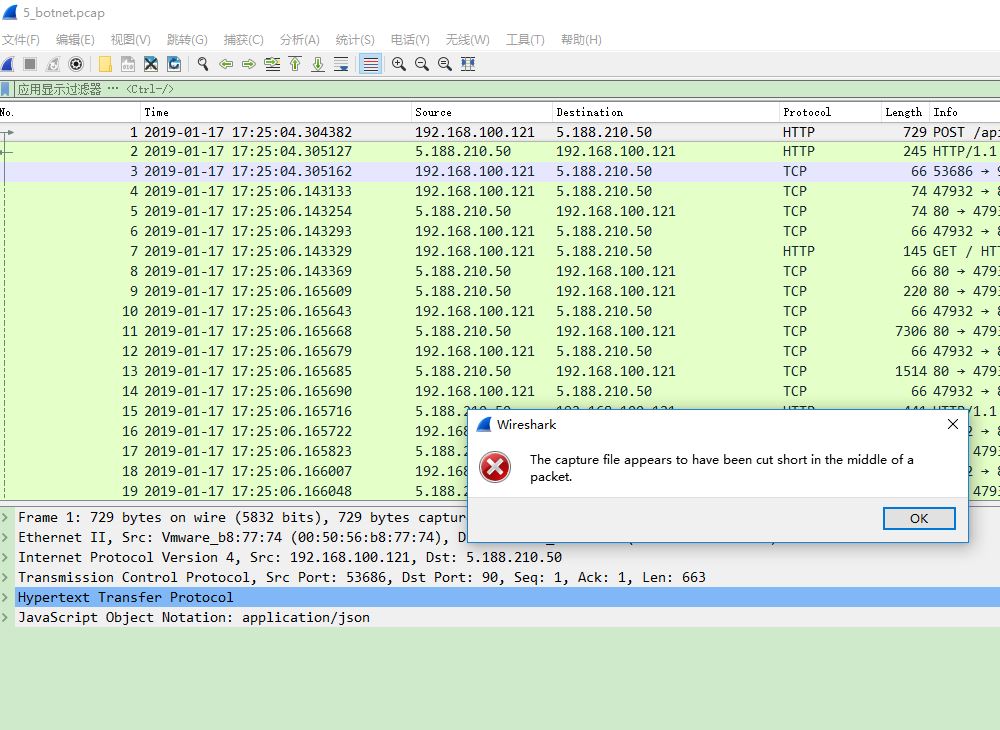Sort packets by the Source column header
This screenshot has width=1000, height=730.
tap(482, 112)
